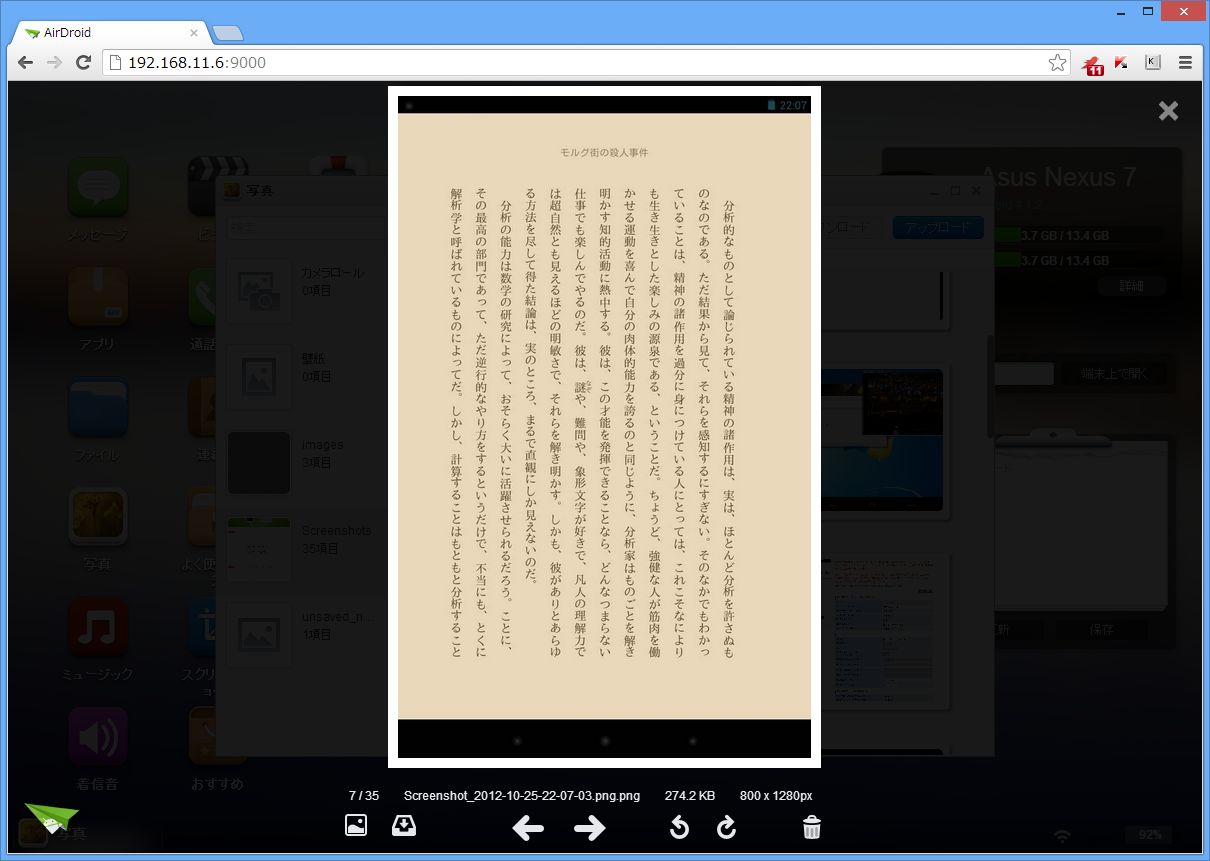Click the 274.2 KB file size label
This screenshot has width=1210, height=861.
tap(690, 796)
